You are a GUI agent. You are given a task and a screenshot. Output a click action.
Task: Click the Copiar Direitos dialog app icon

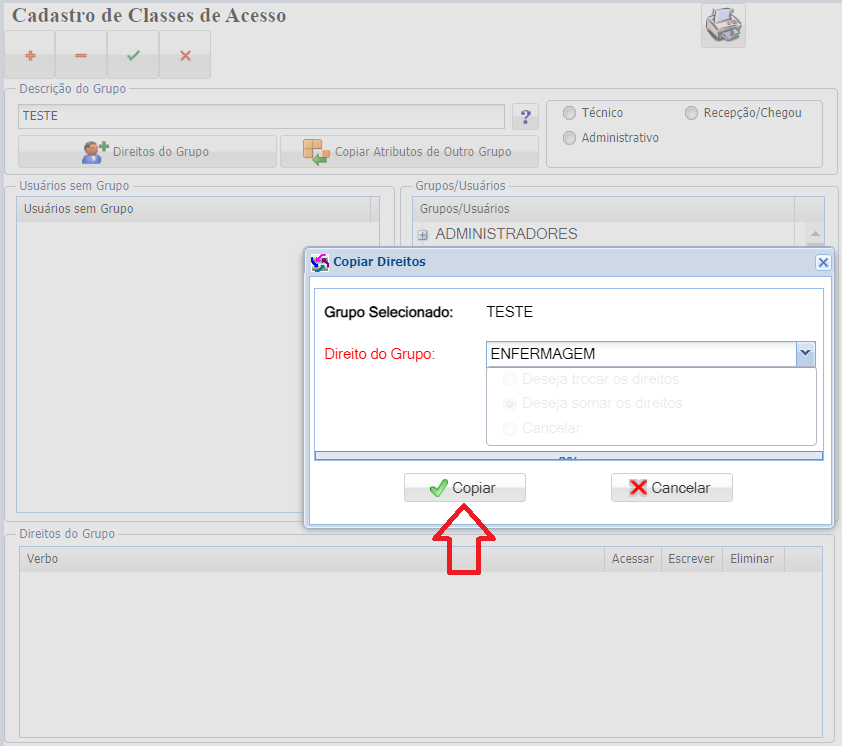coord(320,262)
